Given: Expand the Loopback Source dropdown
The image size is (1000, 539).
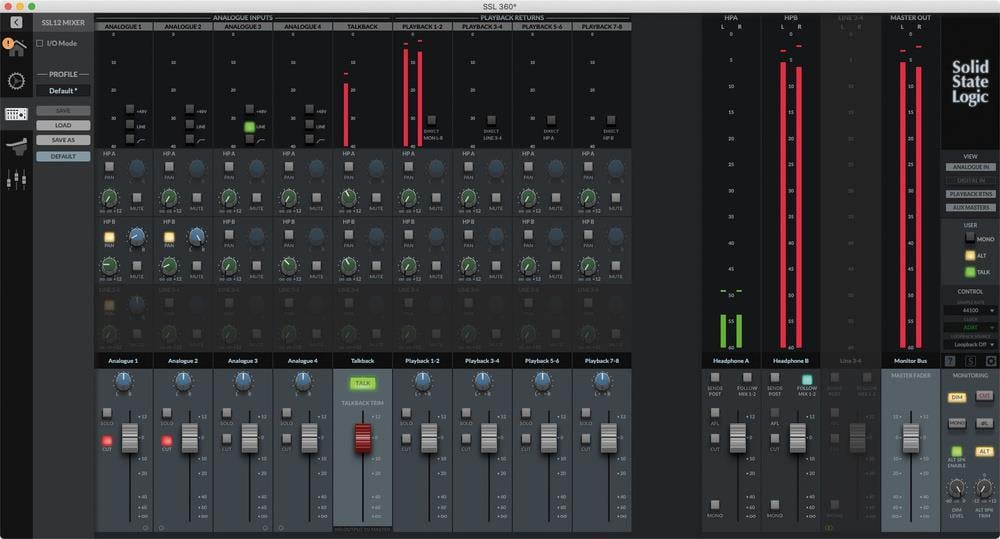Looking at the screenshot, I should point(971,343).
